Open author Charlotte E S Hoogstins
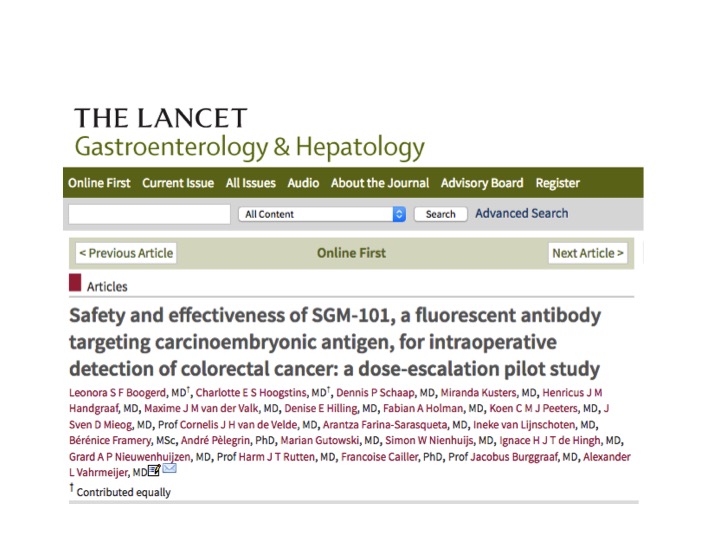 251,393
